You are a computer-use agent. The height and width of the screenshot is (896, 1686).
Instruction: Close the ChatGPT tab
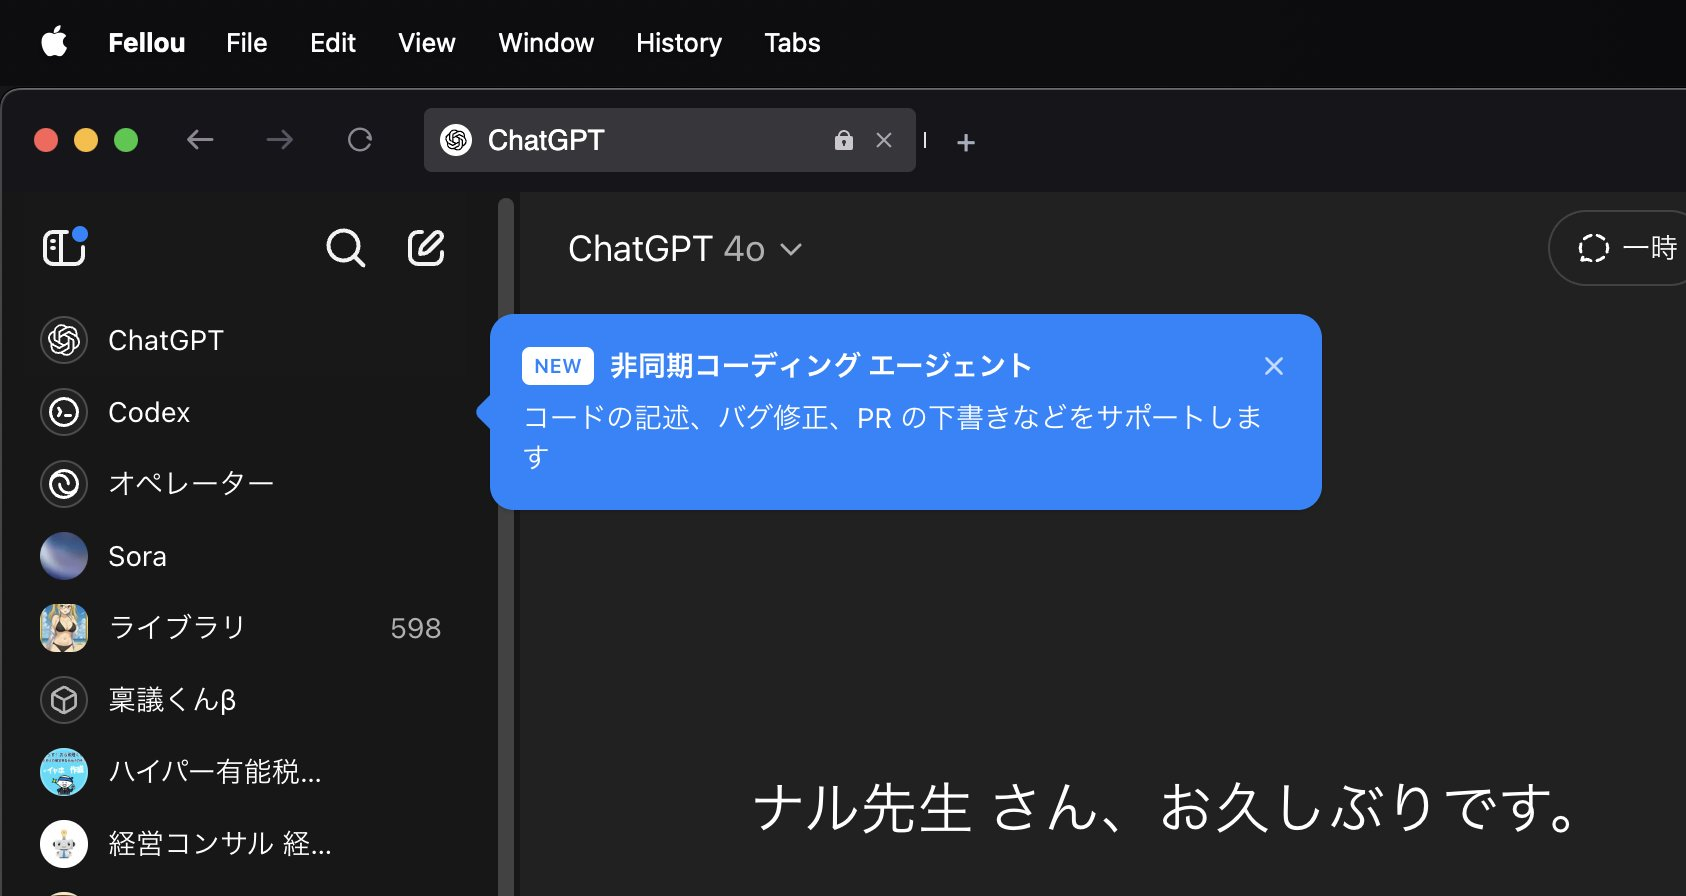tap(884, 140)
